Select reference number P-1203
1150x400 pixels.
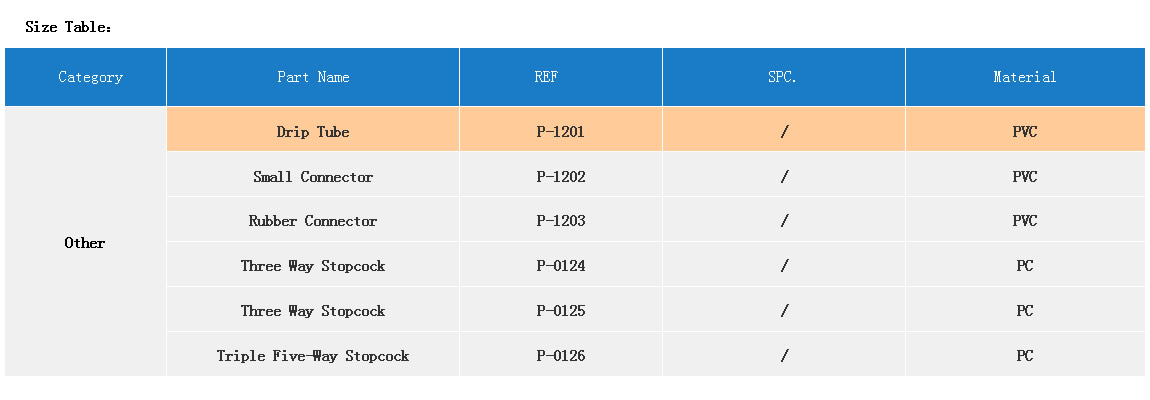(560, 221)
